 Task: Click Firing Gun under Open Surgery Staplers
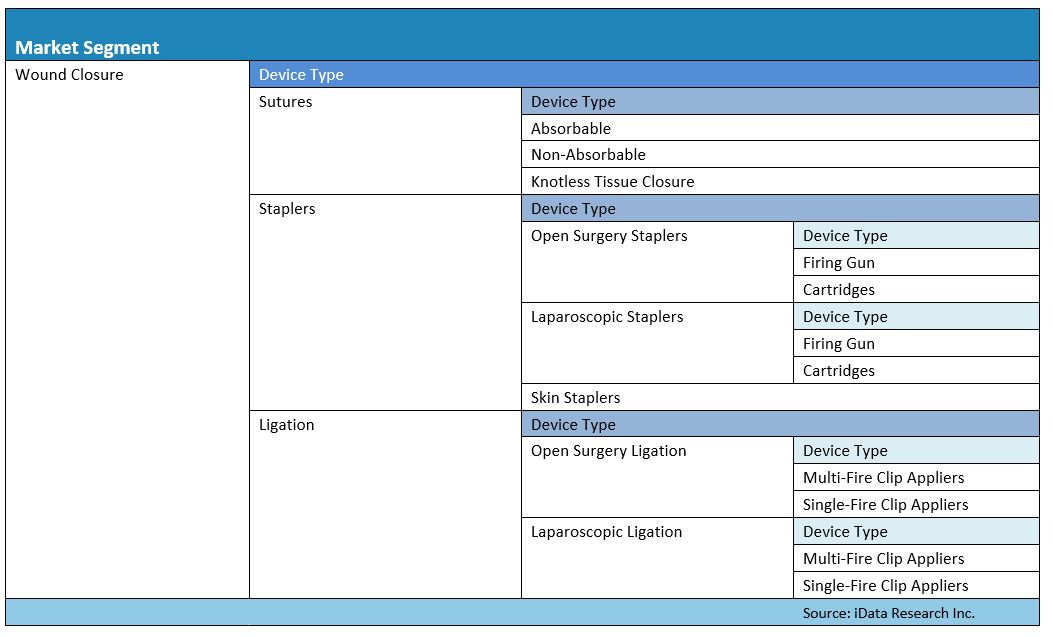pyautogui.click(x=917, y=262)
